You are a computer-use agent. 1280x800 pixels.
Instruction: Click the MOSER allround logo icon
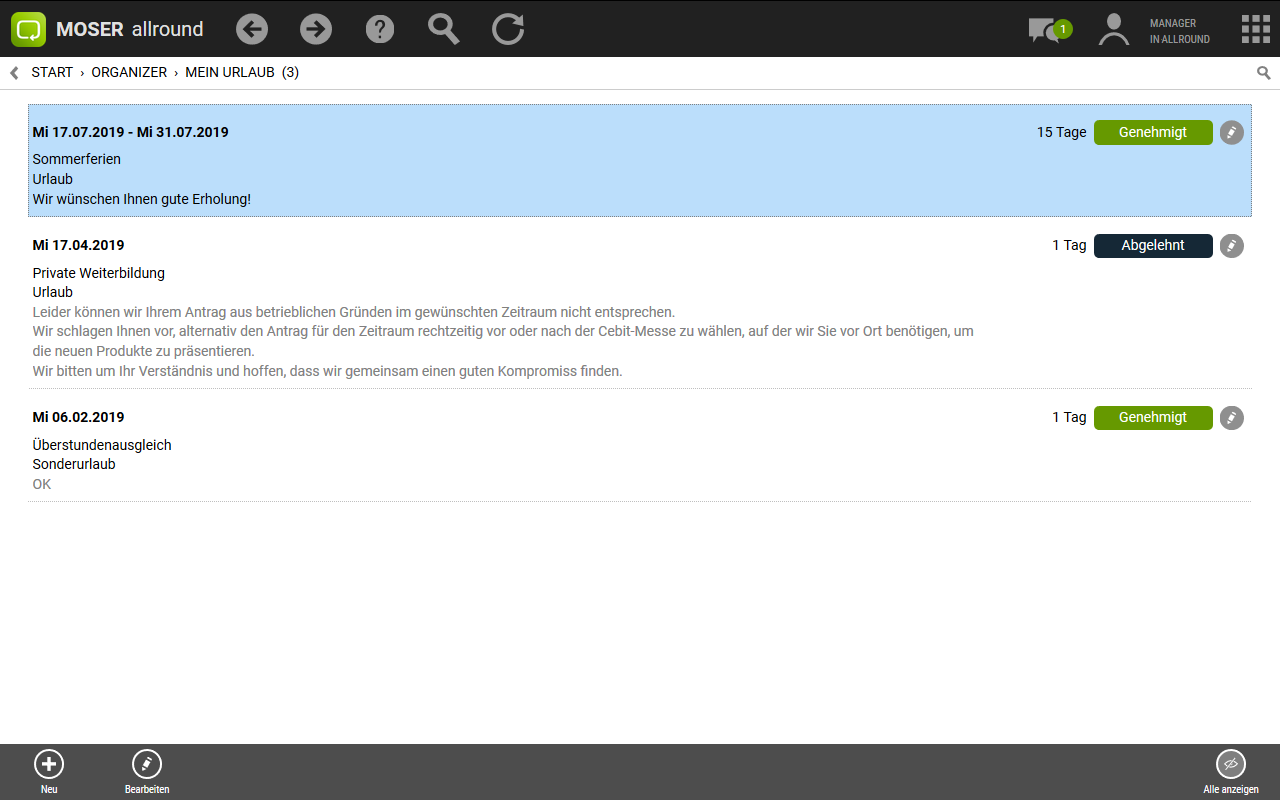(29, 29)
